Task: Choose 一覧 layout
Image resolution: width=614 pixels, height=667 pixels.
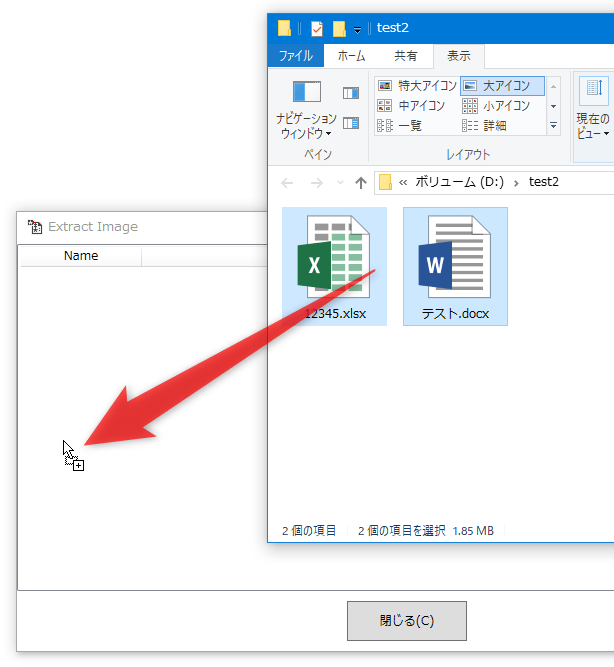Action: click(399, 125)
